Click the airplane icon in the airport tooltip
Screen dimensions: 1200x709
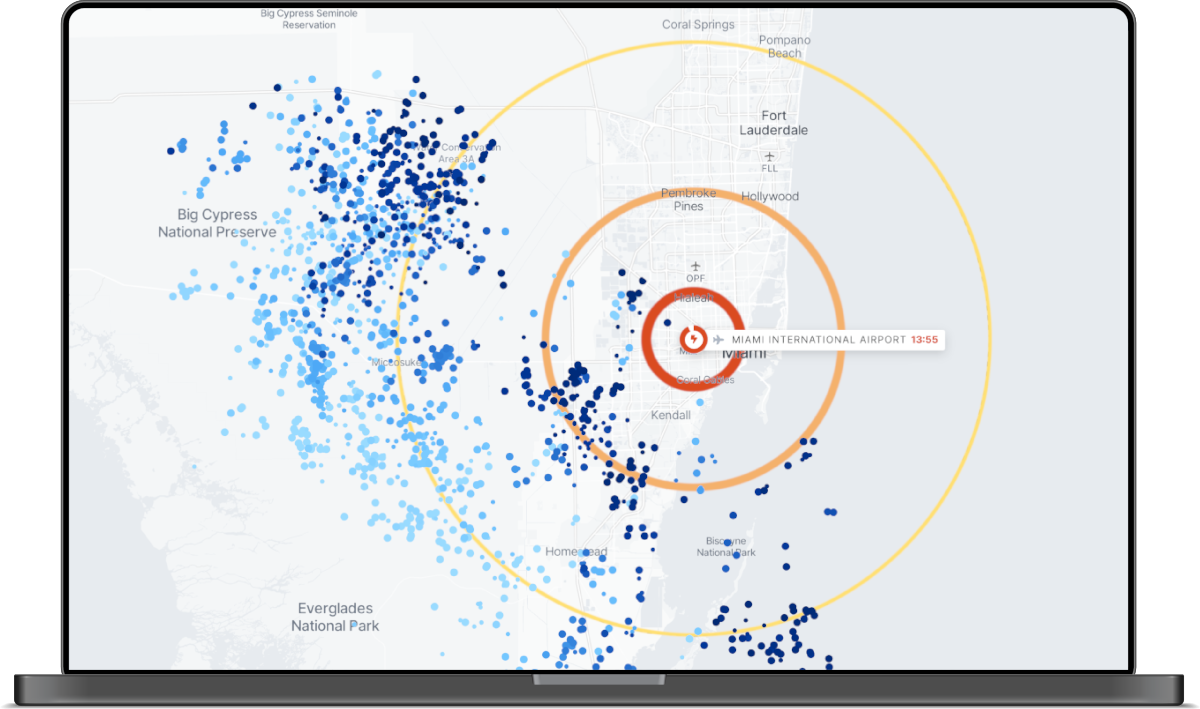[x=719, y=340]
